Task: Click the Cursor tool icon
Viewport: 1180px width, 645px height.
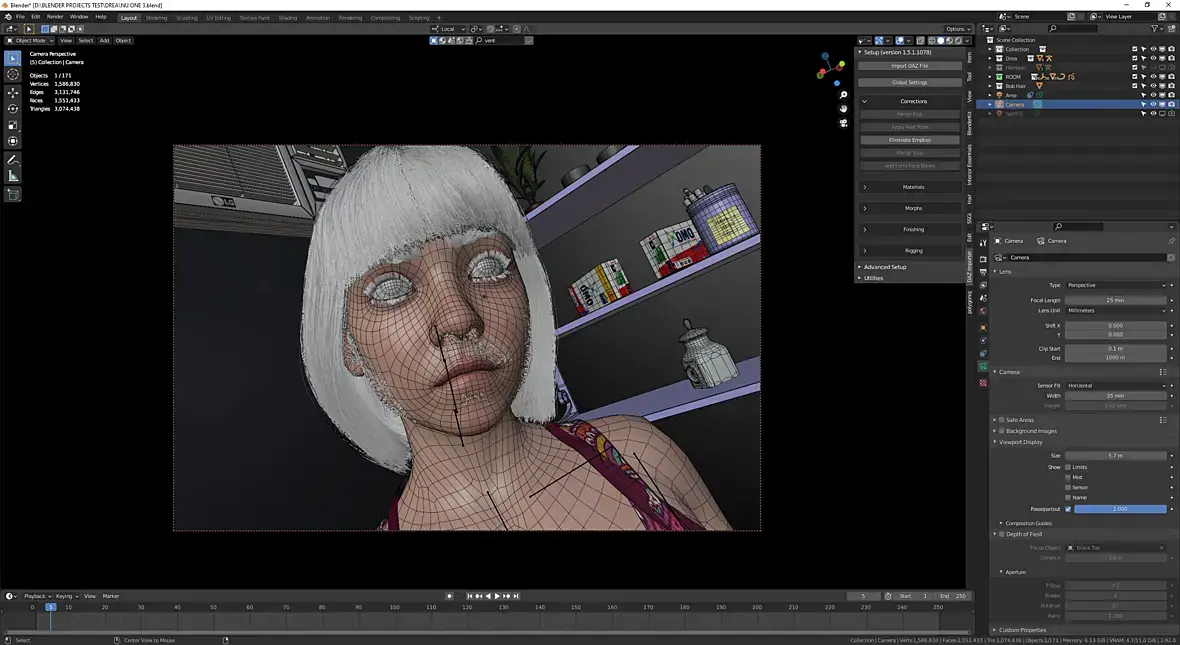Action: [x=13, y=74]
